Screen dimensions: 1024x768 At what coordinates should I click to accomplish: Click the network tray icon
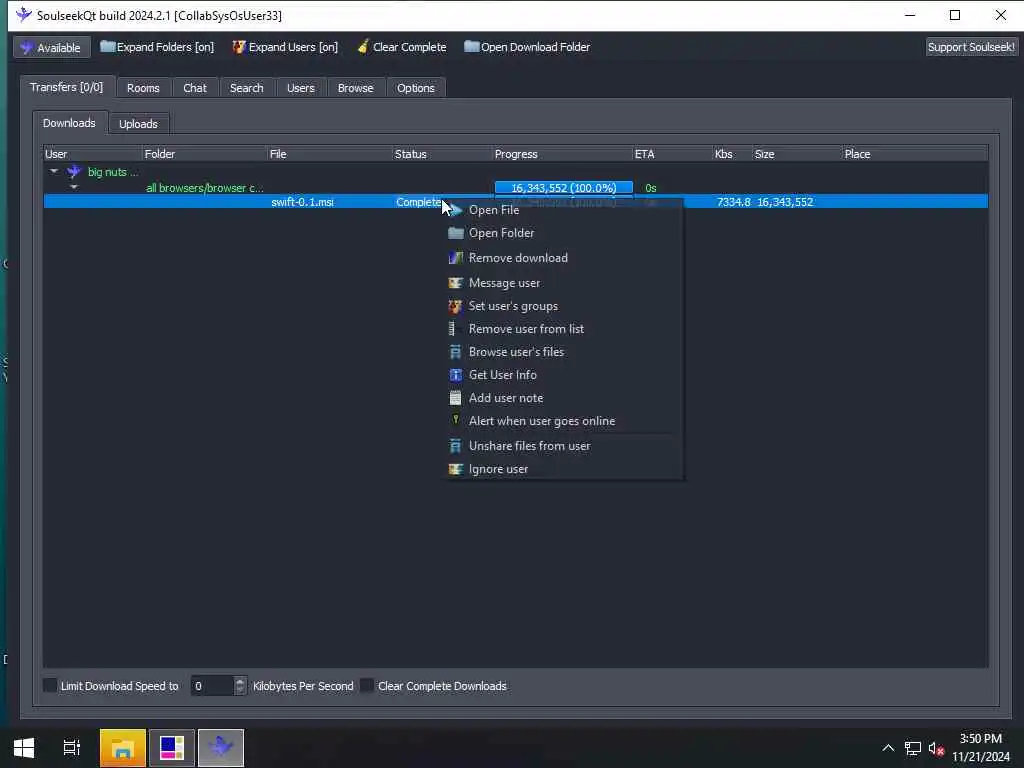pyautogui.click(x=913, y=748)
